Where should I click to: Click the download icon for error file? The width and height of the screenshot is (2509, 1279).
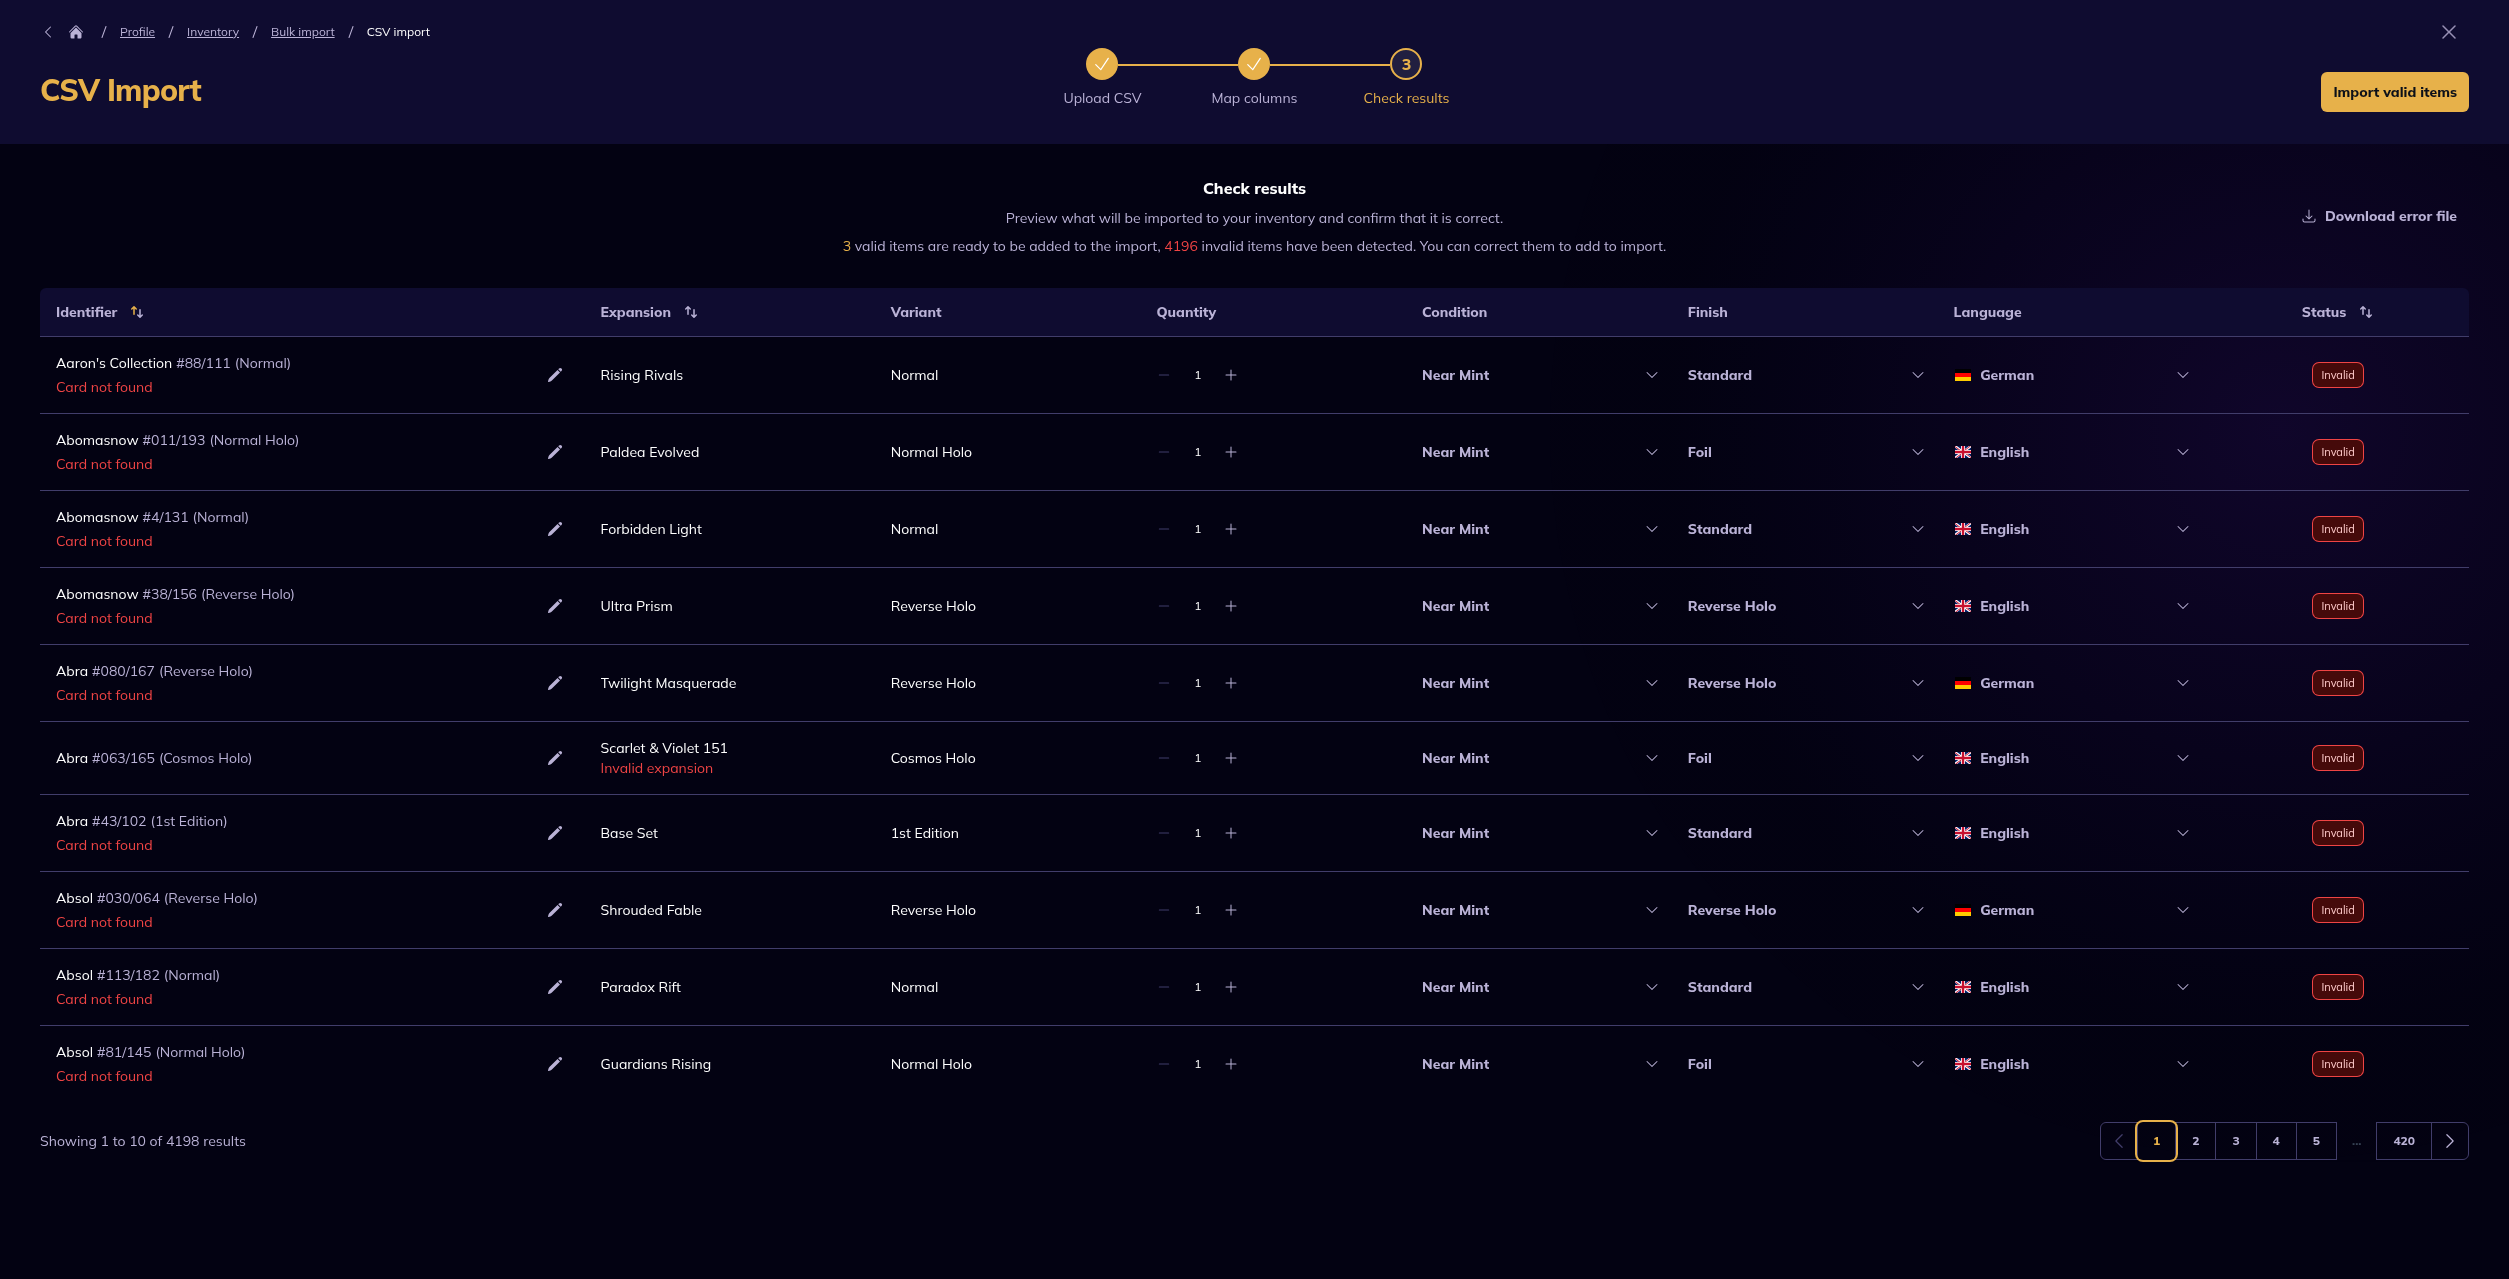point(2309,216)
